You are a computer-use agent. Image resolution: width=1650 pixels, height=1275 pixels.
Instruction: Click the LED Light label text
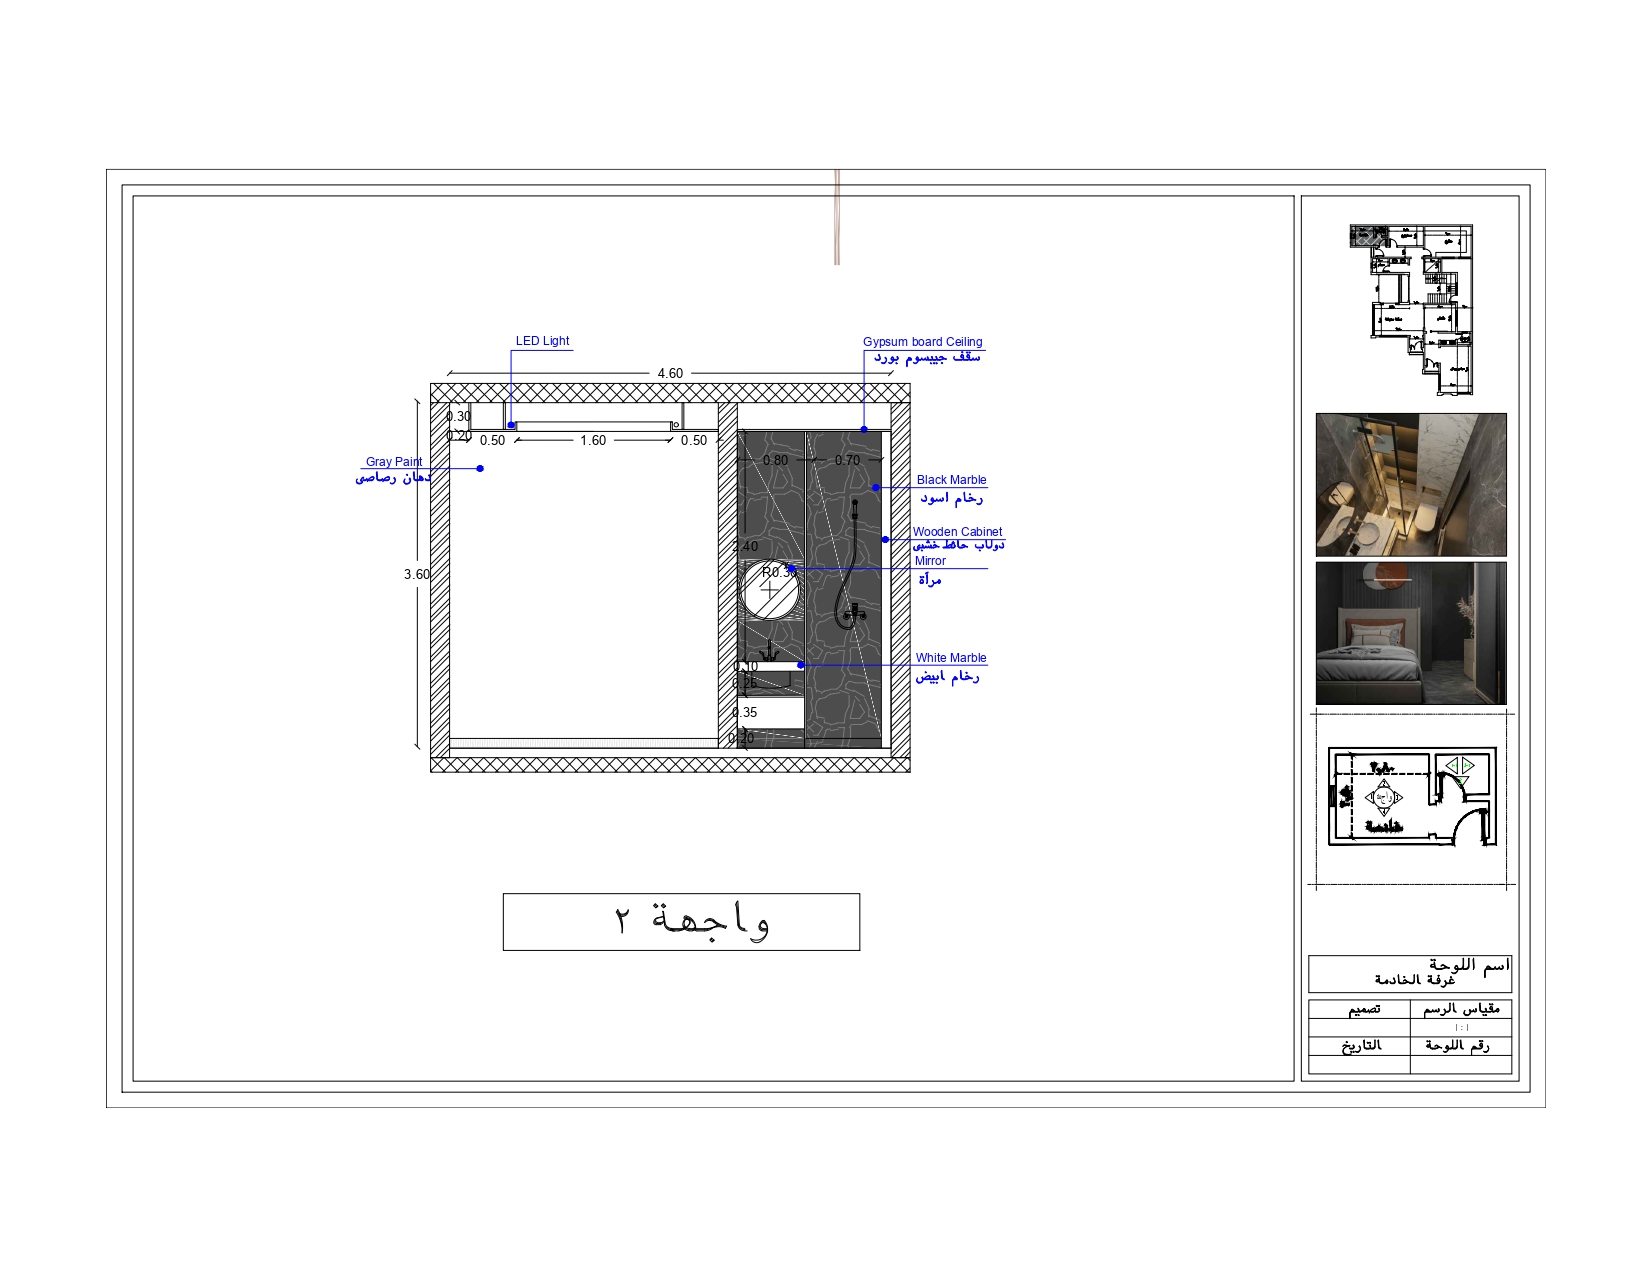coord(542,341)
